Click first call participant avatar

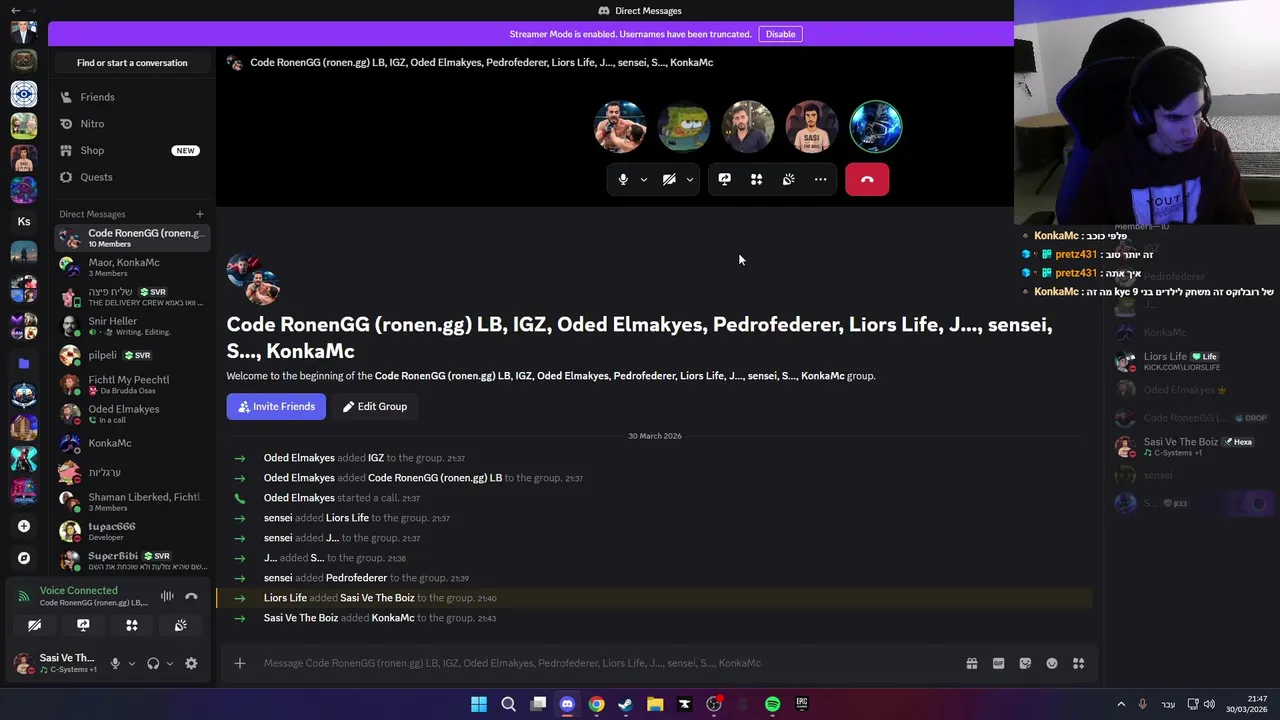(620, 127)
